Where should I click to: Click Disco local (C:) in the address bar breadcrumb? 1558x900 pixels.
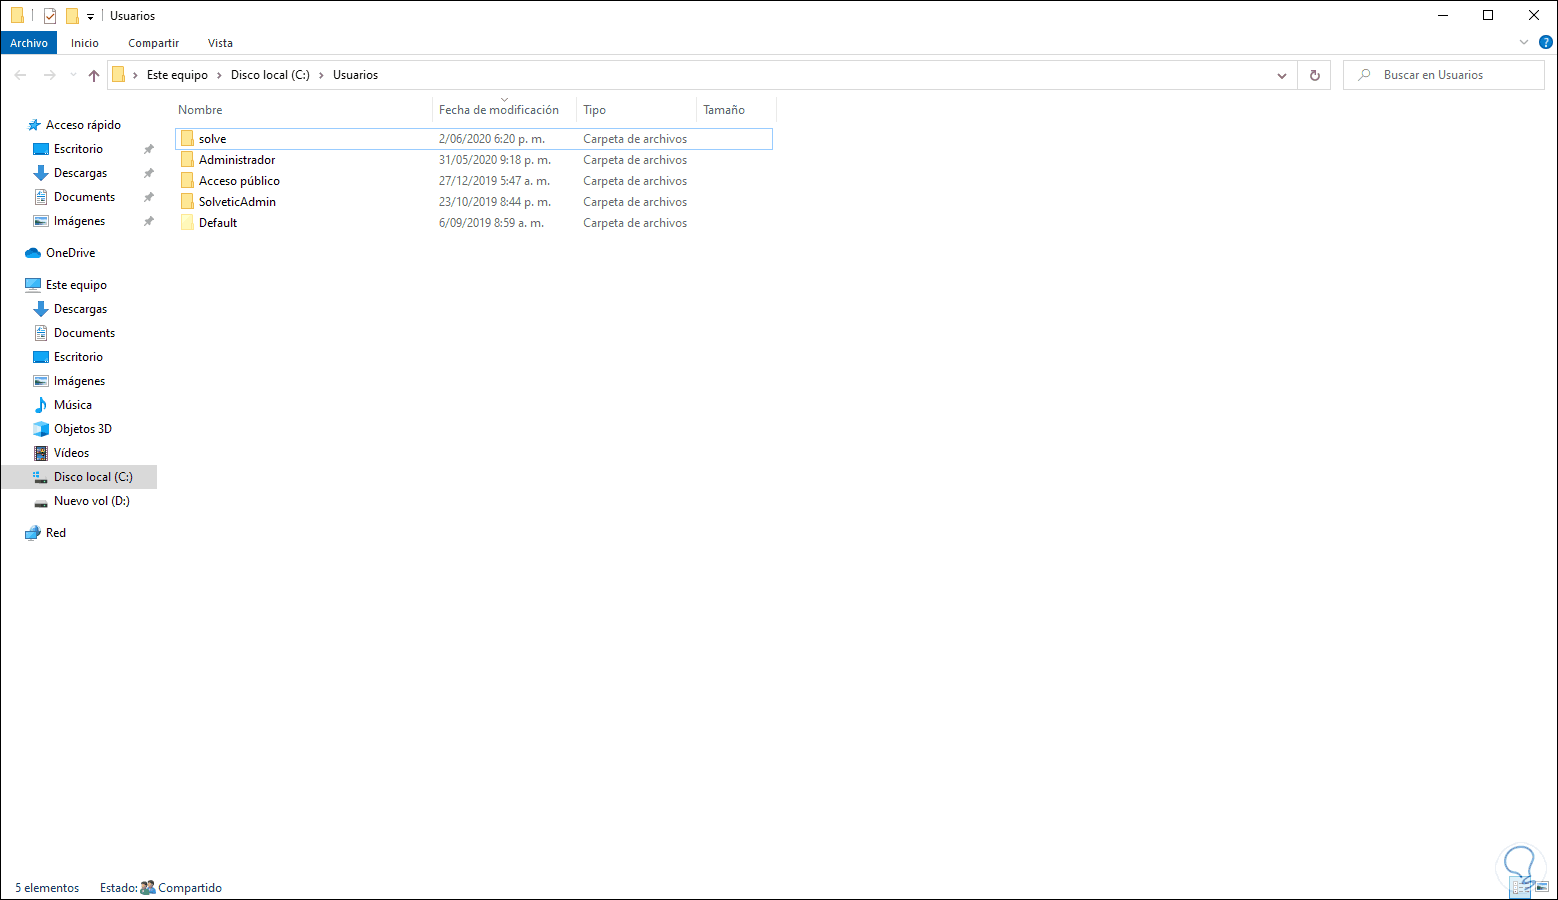click(x=270, y=75)
